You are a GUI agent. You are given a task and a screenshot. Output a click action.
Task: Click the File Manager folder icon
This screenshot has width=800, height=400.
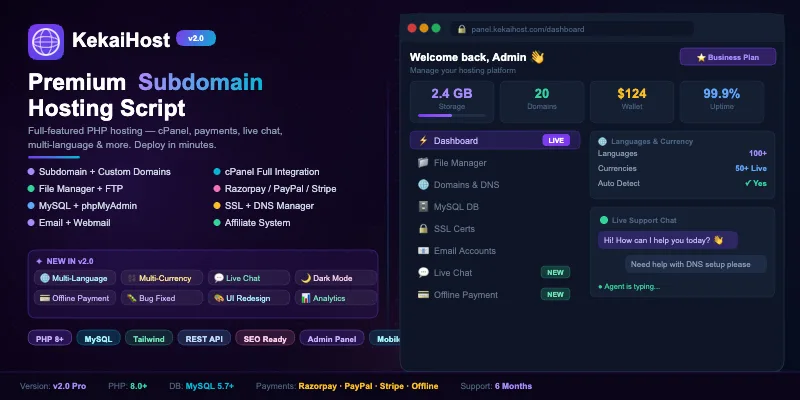(x=423, y=163)
